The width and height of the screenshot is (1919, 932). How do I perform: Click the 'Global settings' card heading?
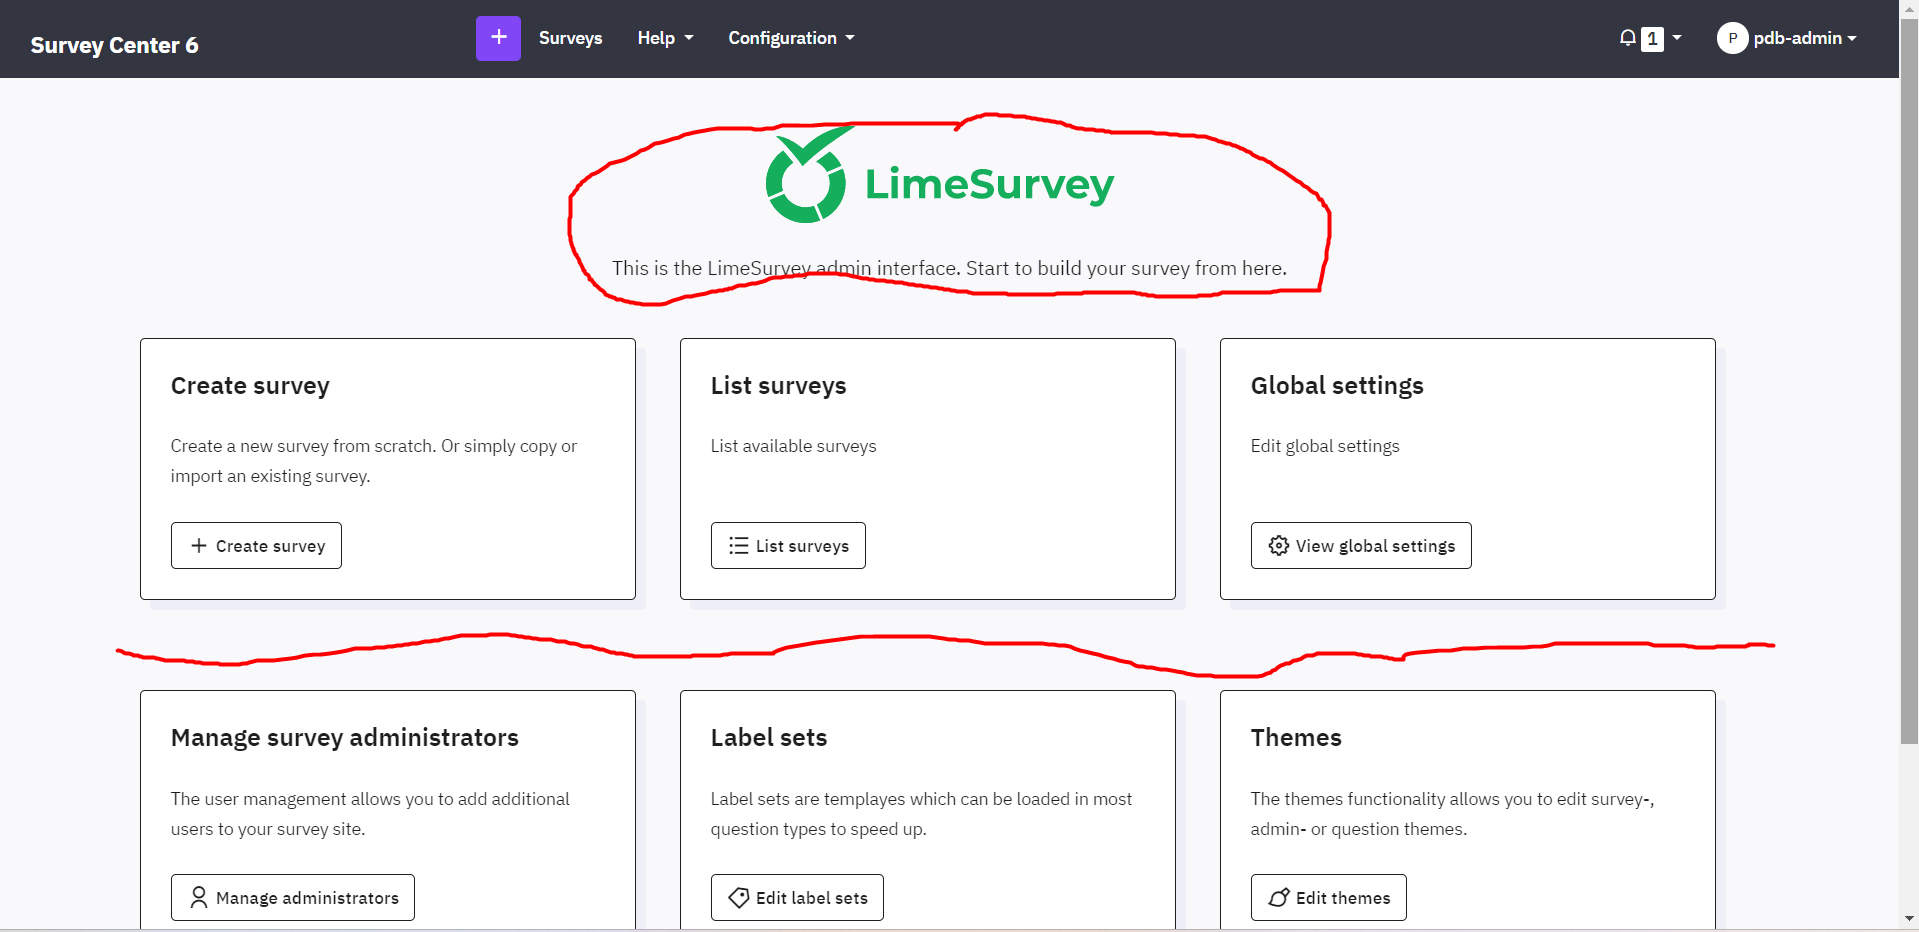point(1337,386)
